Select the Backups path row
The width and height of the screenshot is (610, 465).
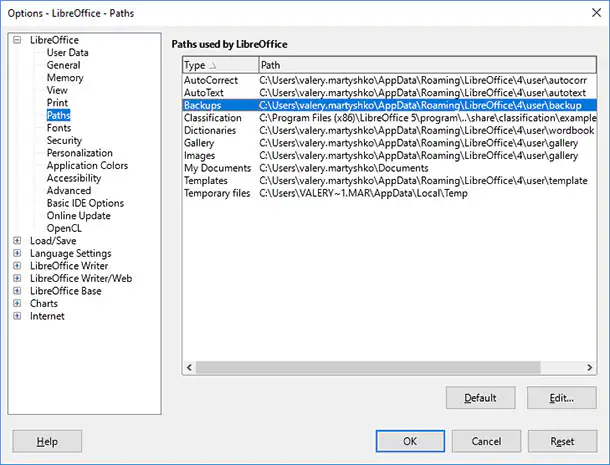point(389,105)
